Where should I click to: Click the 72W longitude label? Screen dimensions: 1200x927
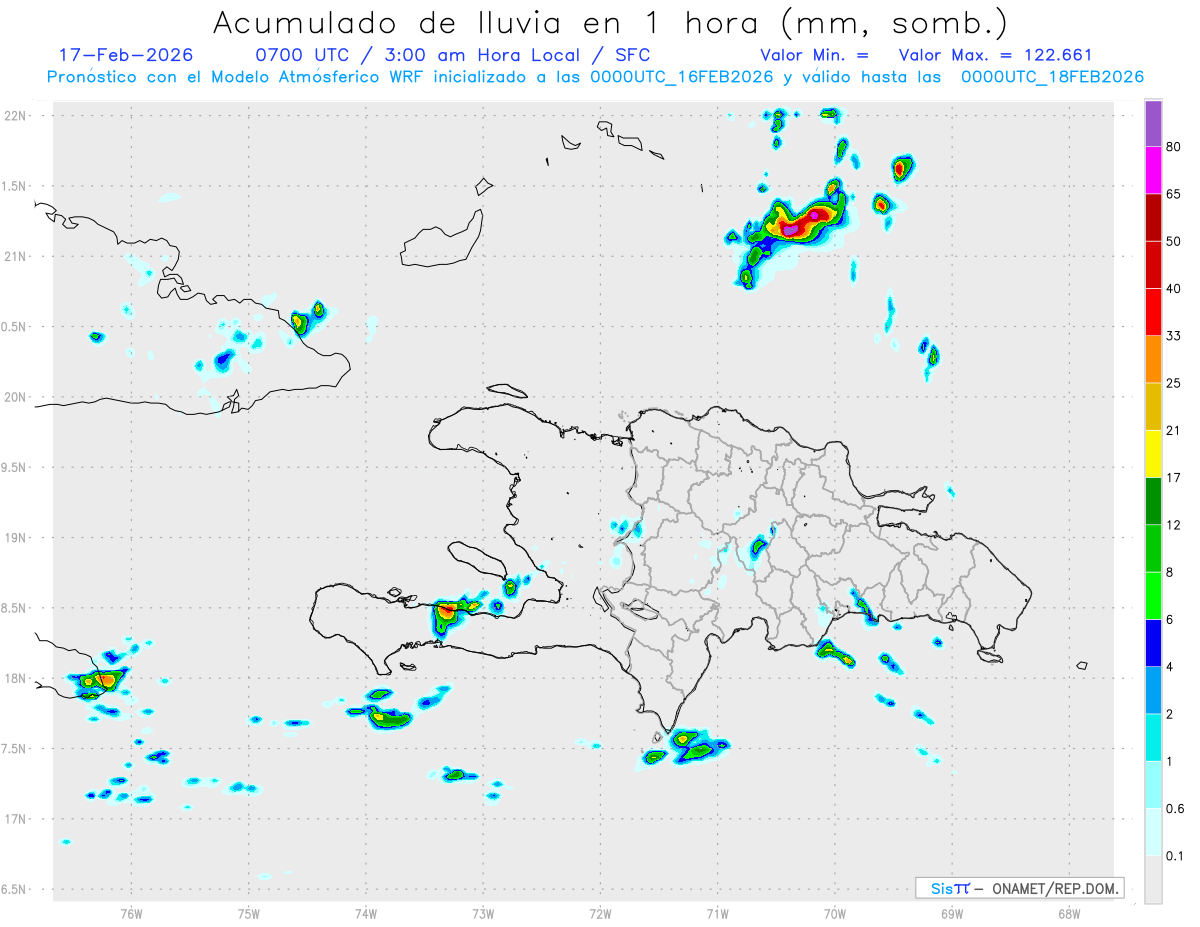601,913
